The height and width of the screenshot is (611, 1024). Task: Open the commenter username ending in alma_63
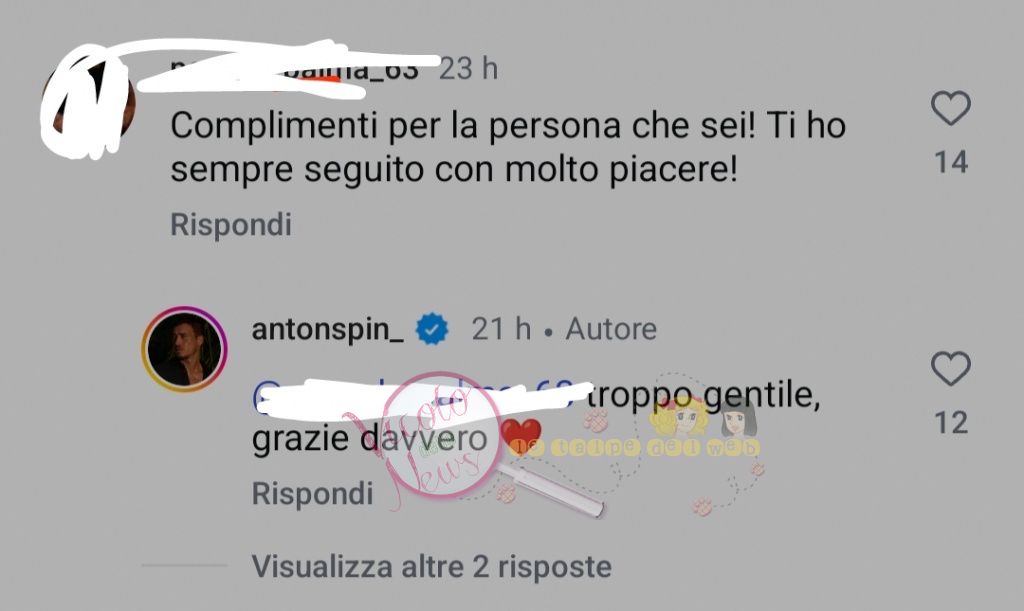coord(294,69)
